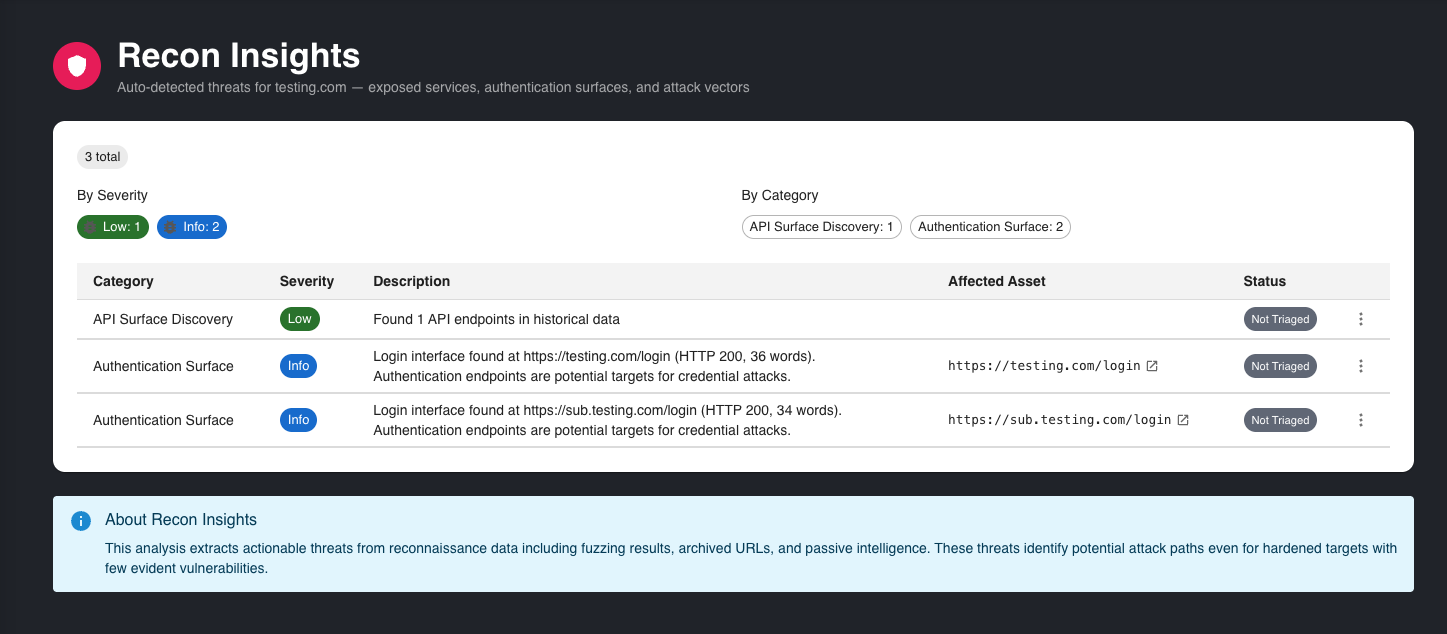Open the https://sub.testing.com/login asset link
This screenshot has height=634, width=1447.
click(1059, 420)
